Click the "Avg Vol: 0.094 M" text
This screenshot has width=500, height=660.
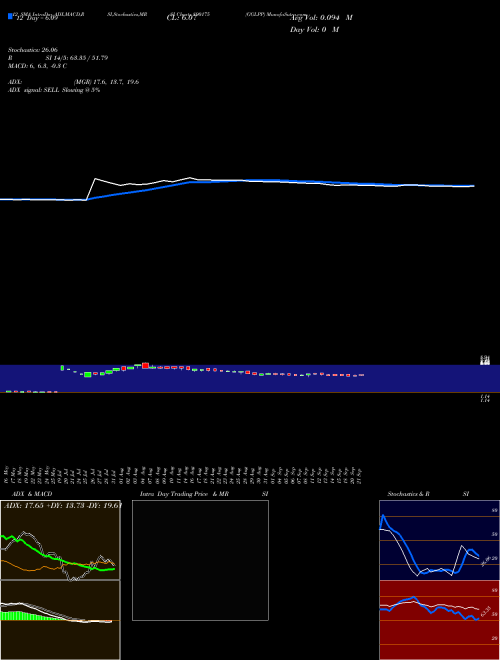tap(321, 18)
